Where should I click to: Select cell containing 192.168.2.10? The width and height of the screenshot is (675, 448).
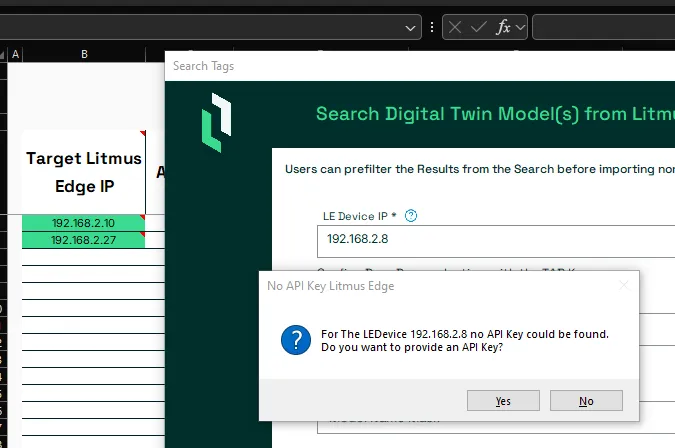click(84, 223)
